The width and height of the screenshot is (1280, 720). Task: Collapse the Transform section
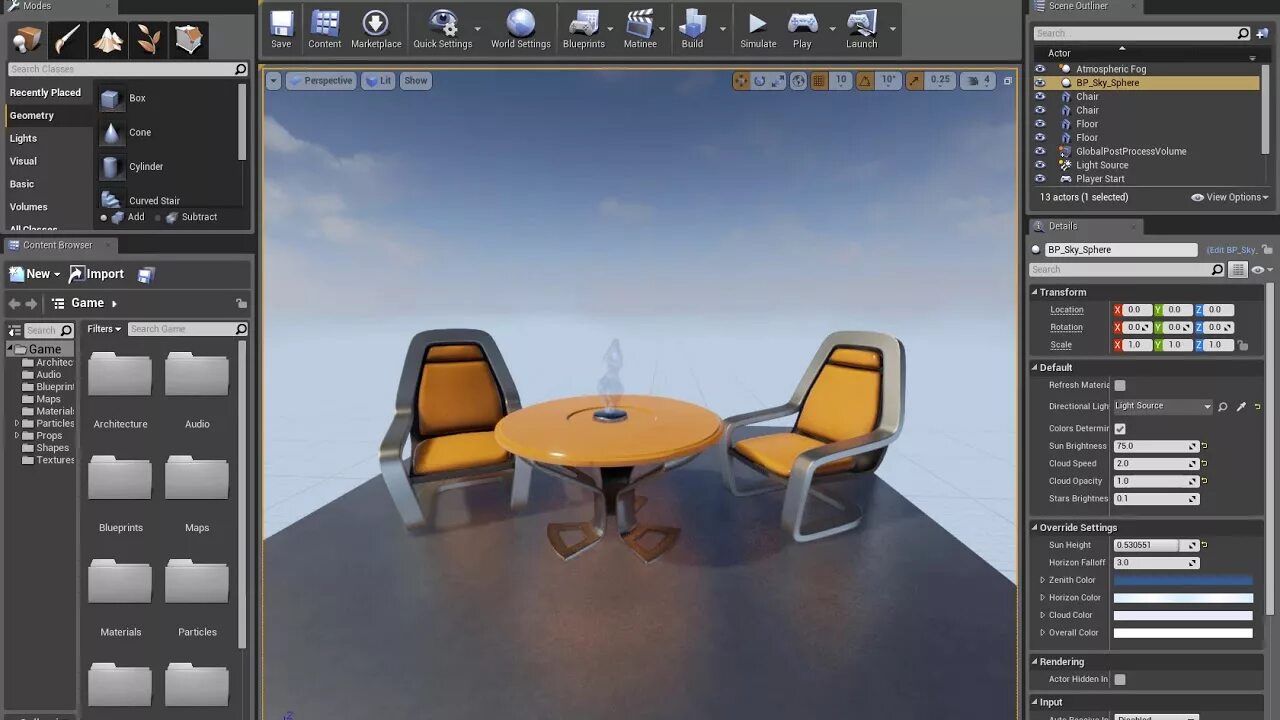[x=1035, y=292]
